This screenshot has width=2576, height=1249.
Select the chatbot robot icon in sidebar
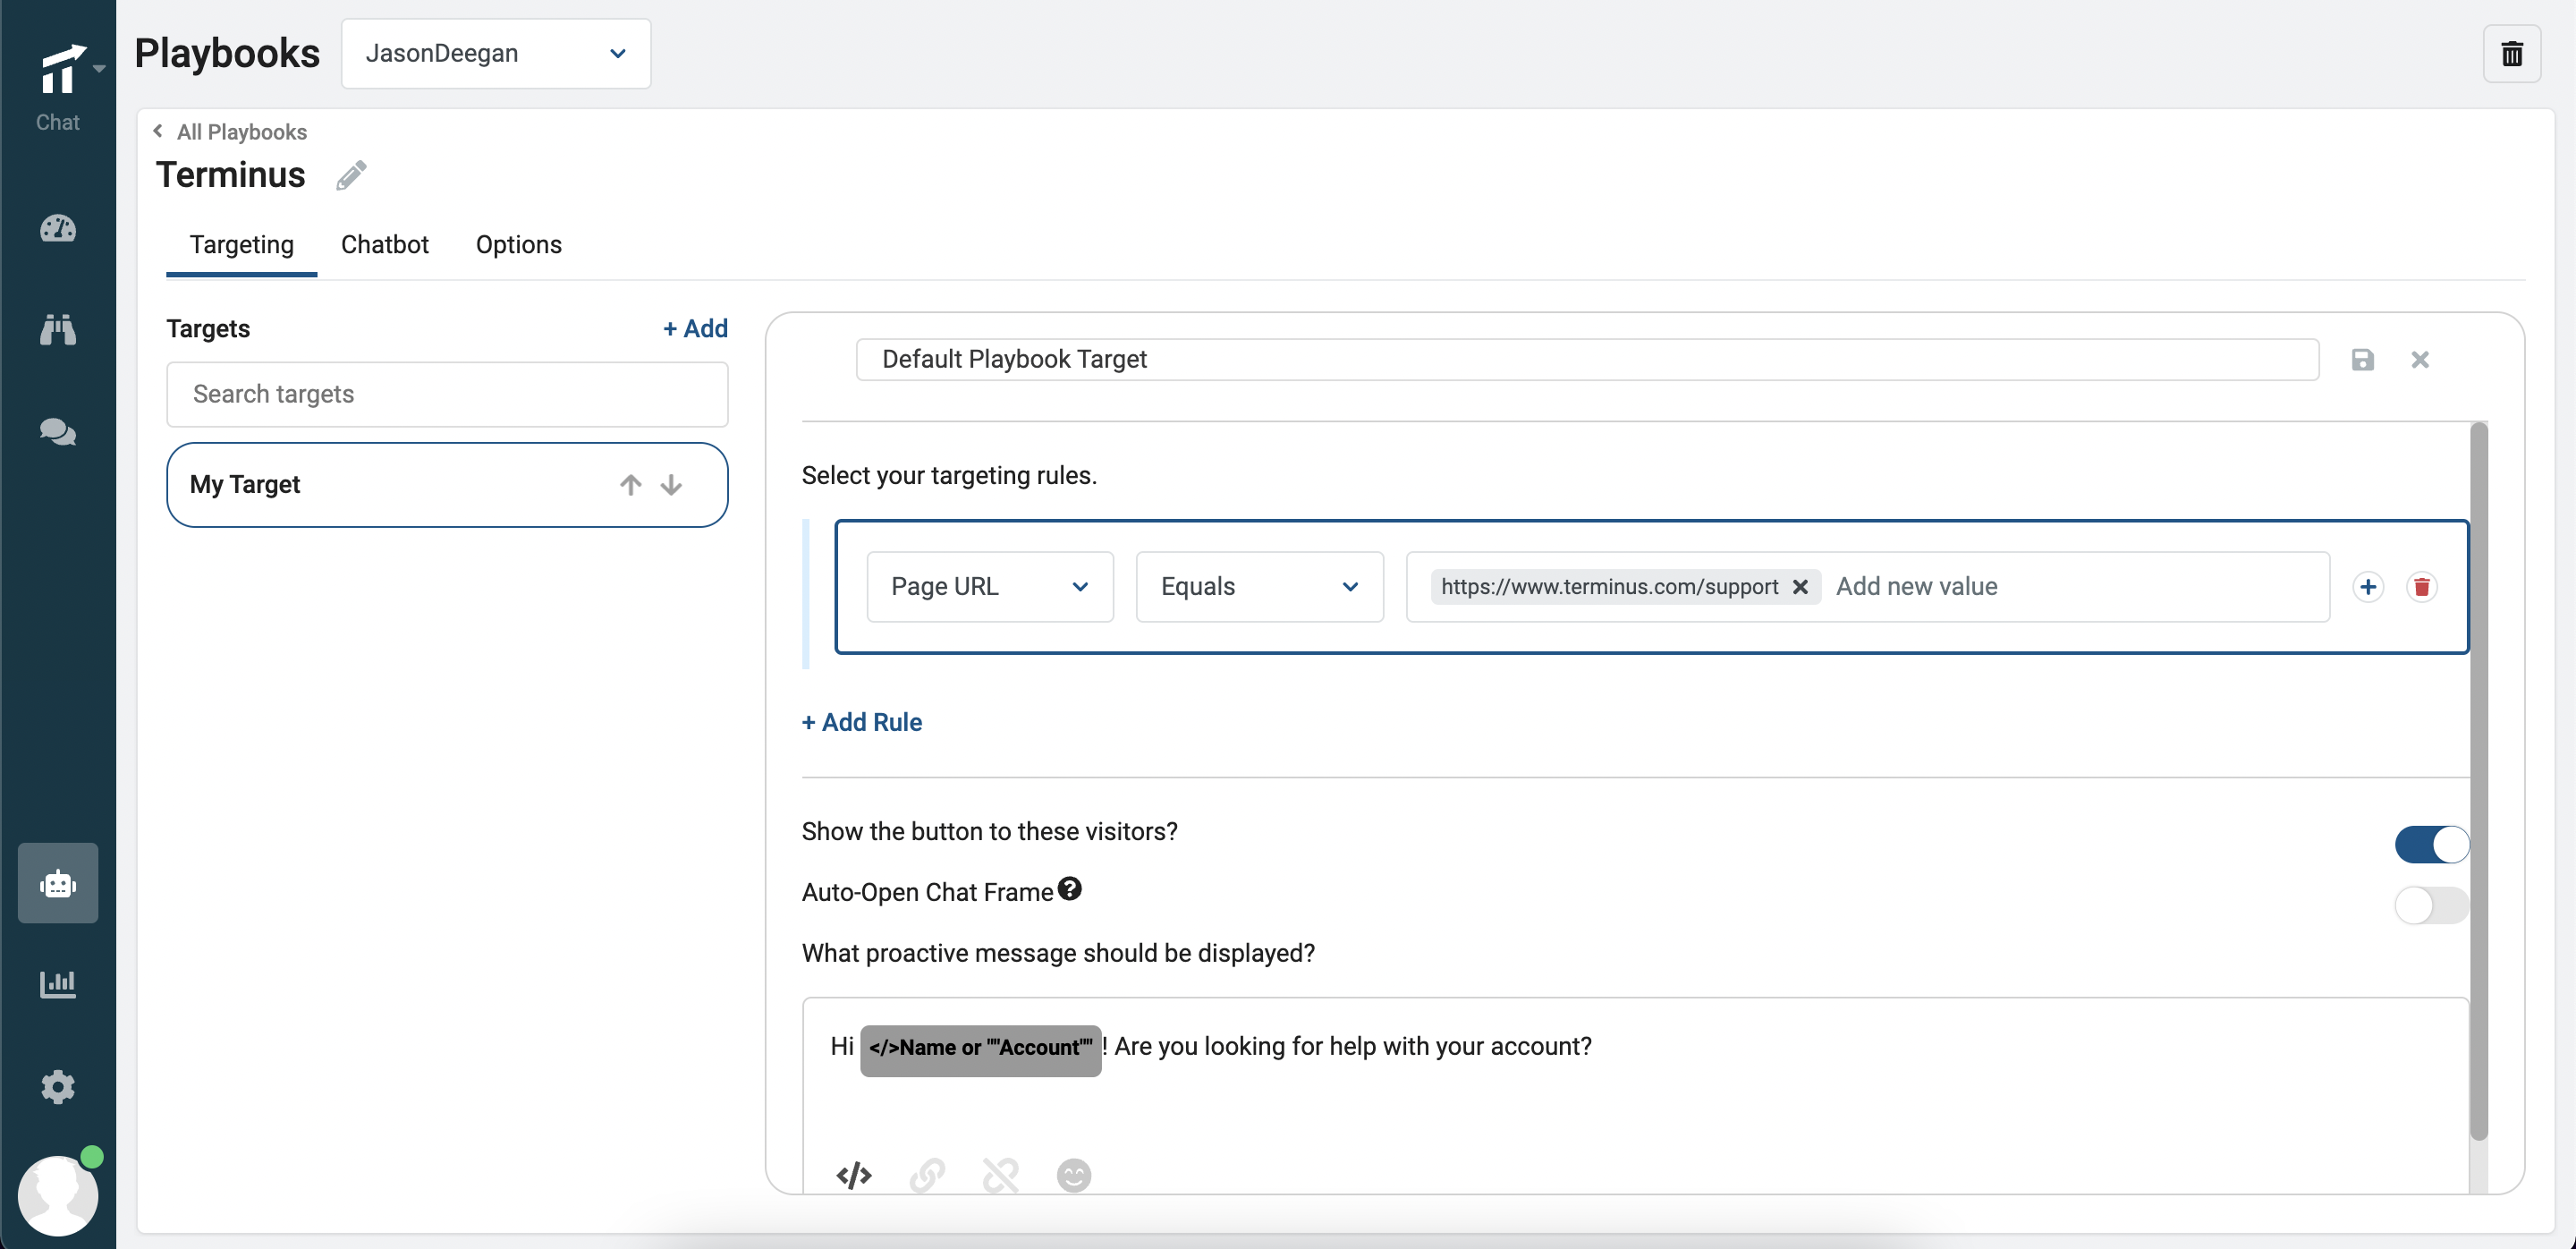[x=58, y=883]
